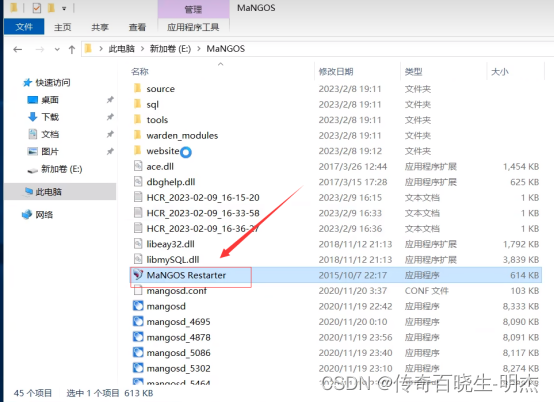Unpin 文档 using its pin icon

click(x=110, y=134)
